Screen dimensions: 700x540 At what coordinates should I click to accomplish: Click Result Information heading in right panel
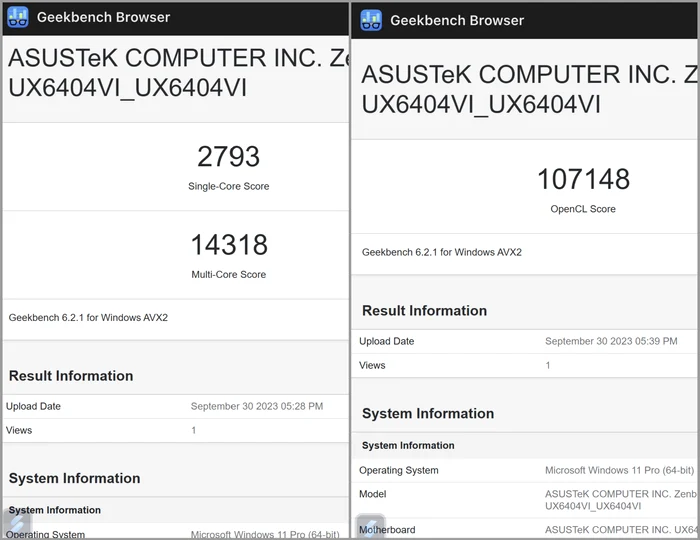[424, 311]
